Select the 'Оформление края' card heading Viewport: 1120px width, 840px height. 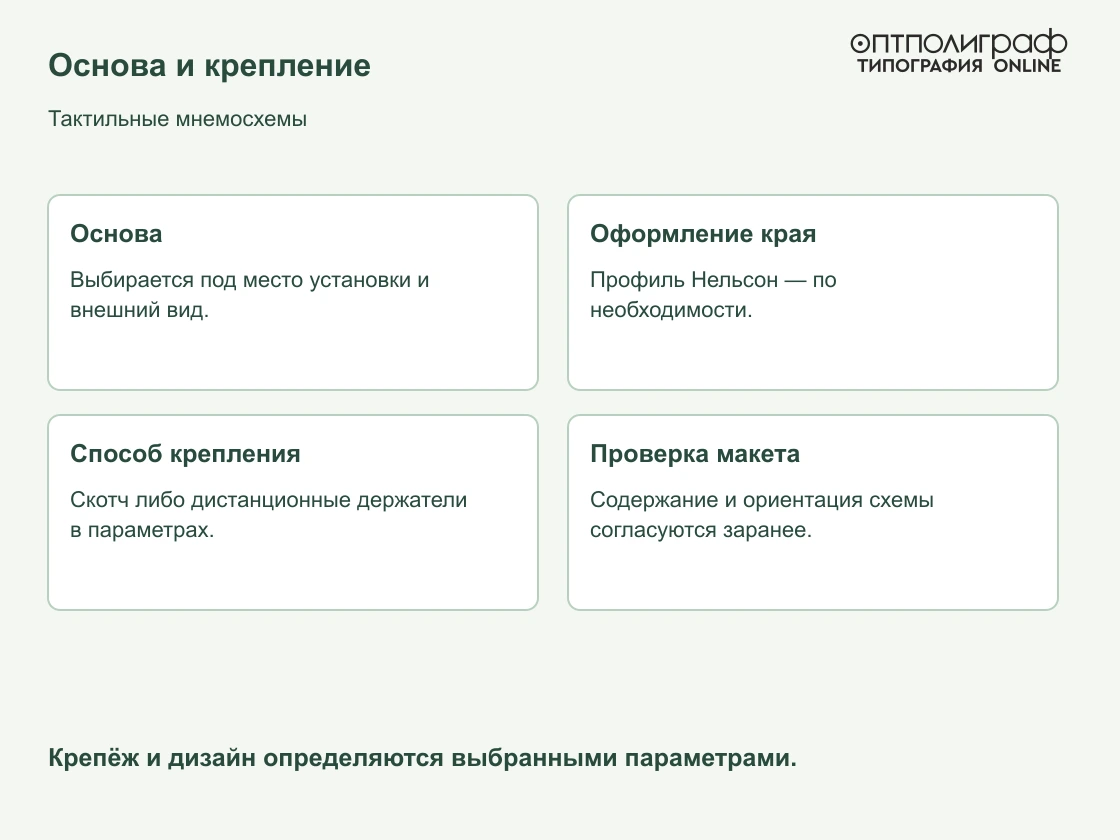point(703,234)
